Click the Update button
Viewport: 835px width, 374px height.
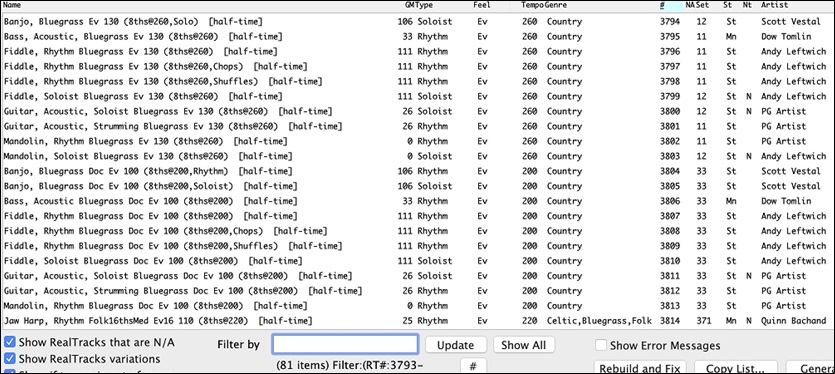pyautogui.click(x=456, y=345)
